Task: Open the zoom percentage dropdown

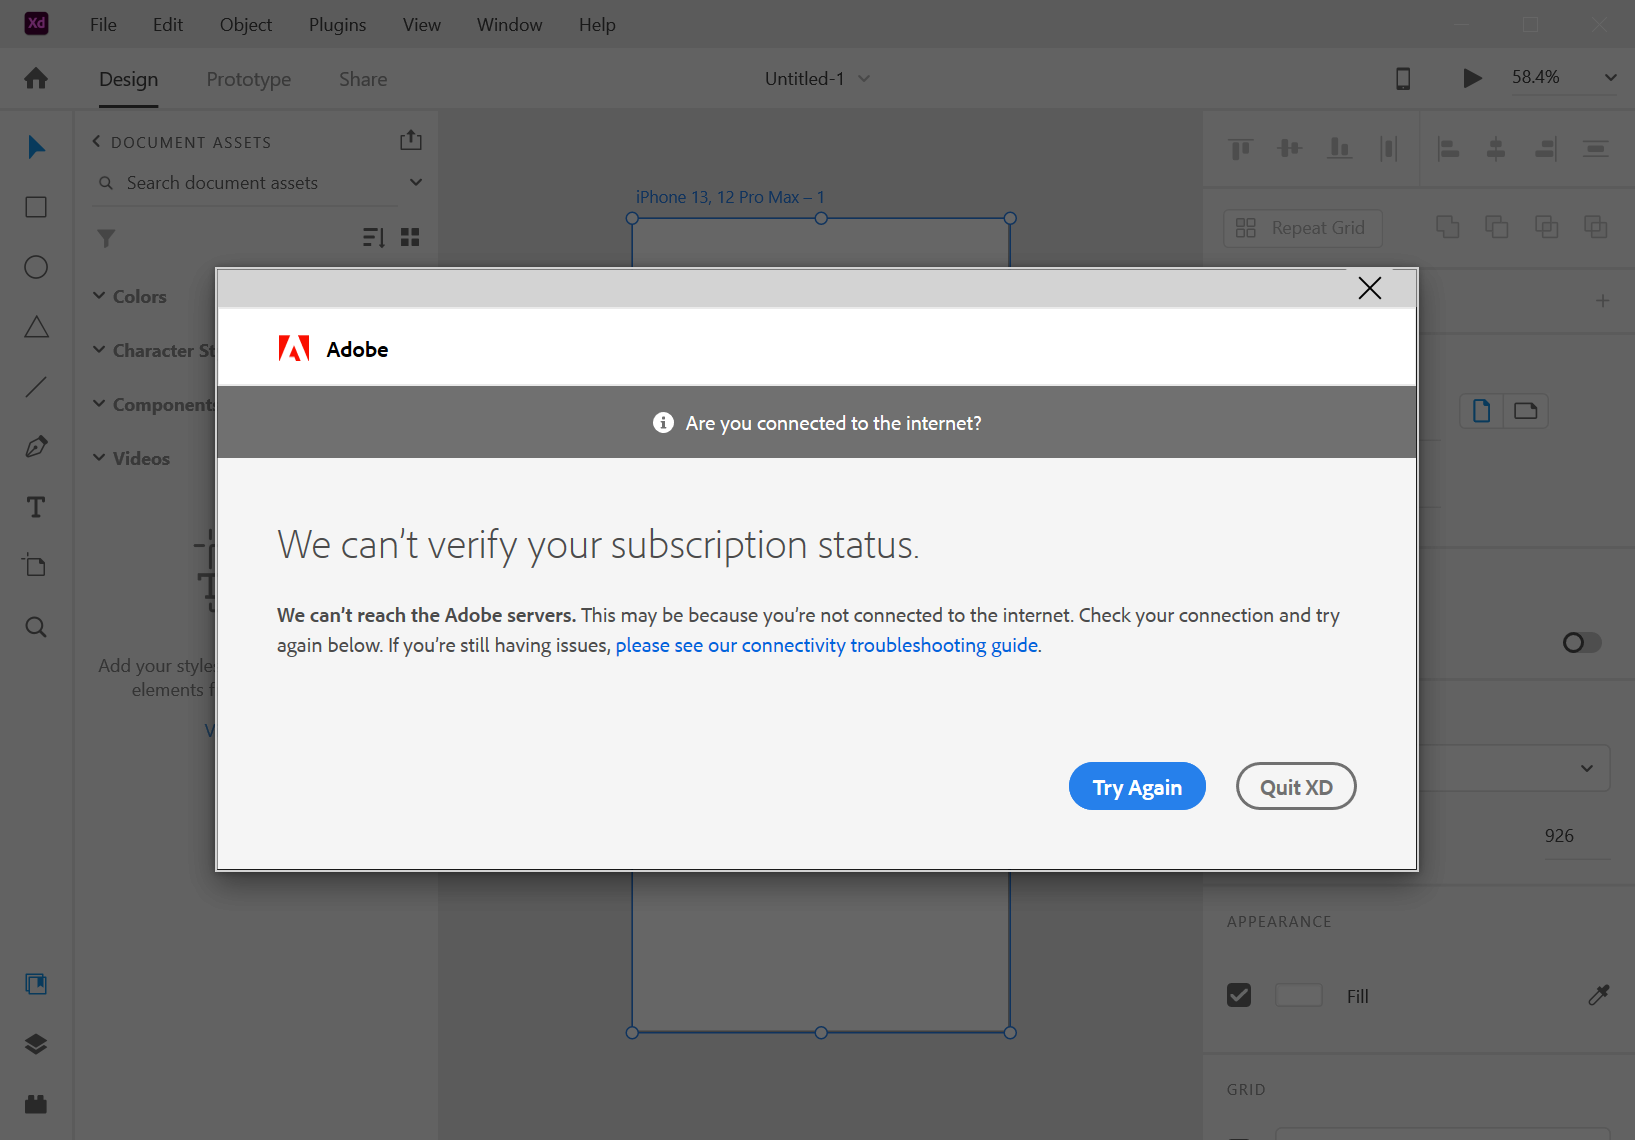Action: coord(1609,77)
